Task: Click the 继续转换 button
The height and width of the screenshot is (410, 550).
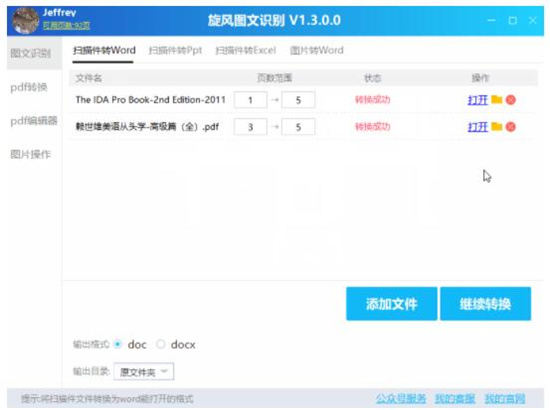Action: (x=485, y=304)
